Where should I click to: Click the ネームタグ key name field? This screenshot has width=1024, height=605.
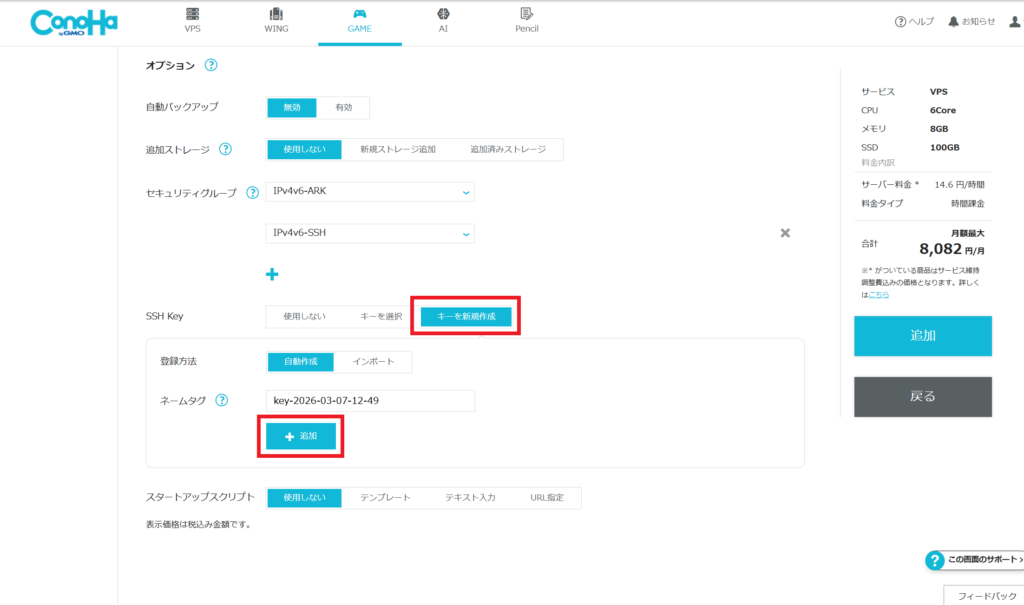click(x=370, y=401)
